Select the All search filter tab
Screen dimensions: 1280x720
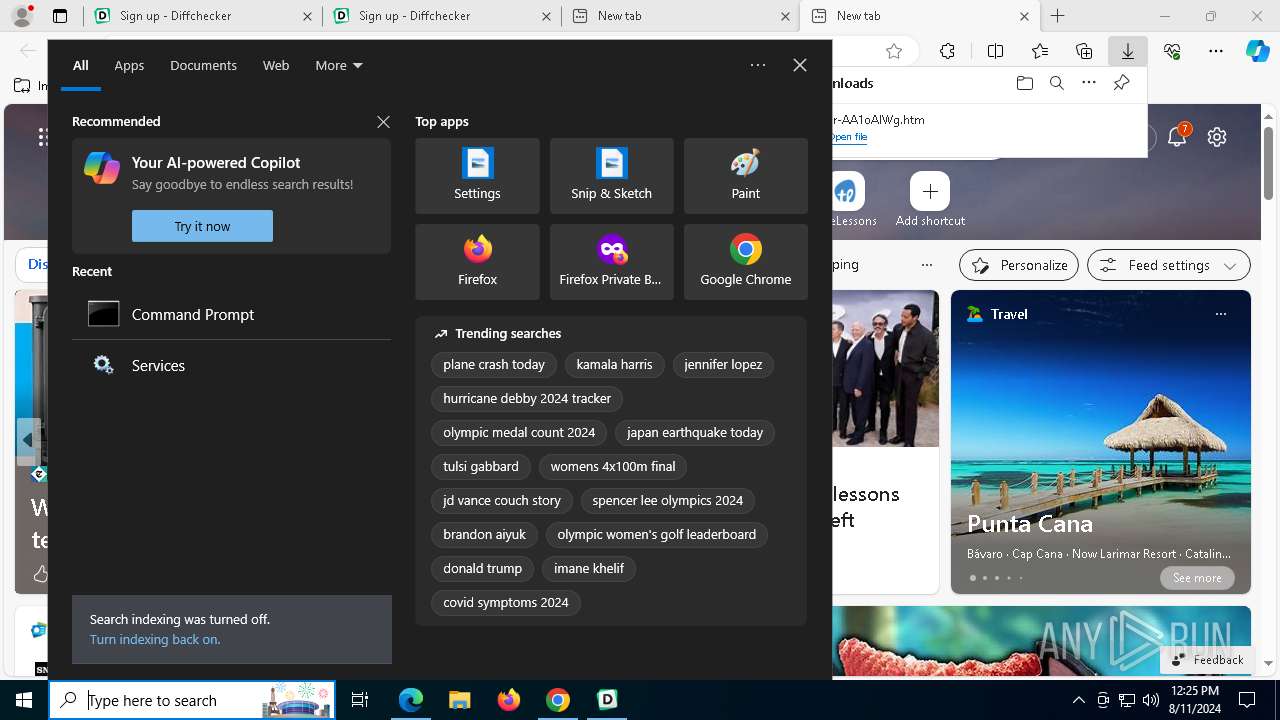[80, 65]
